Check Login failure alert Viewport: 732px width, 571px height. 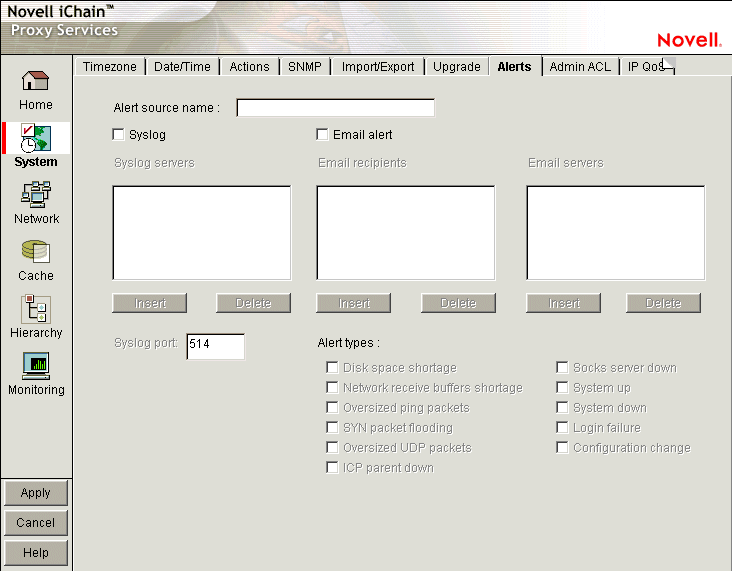pyautogui.click(x=562, y=427)
